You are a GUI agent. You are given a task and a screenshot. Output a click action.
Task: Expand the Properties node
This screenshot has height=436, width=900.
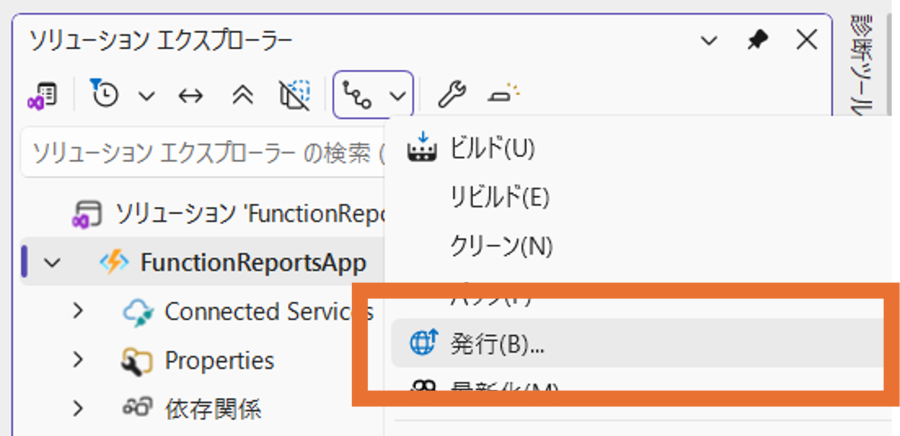click(x=77, y=360)
